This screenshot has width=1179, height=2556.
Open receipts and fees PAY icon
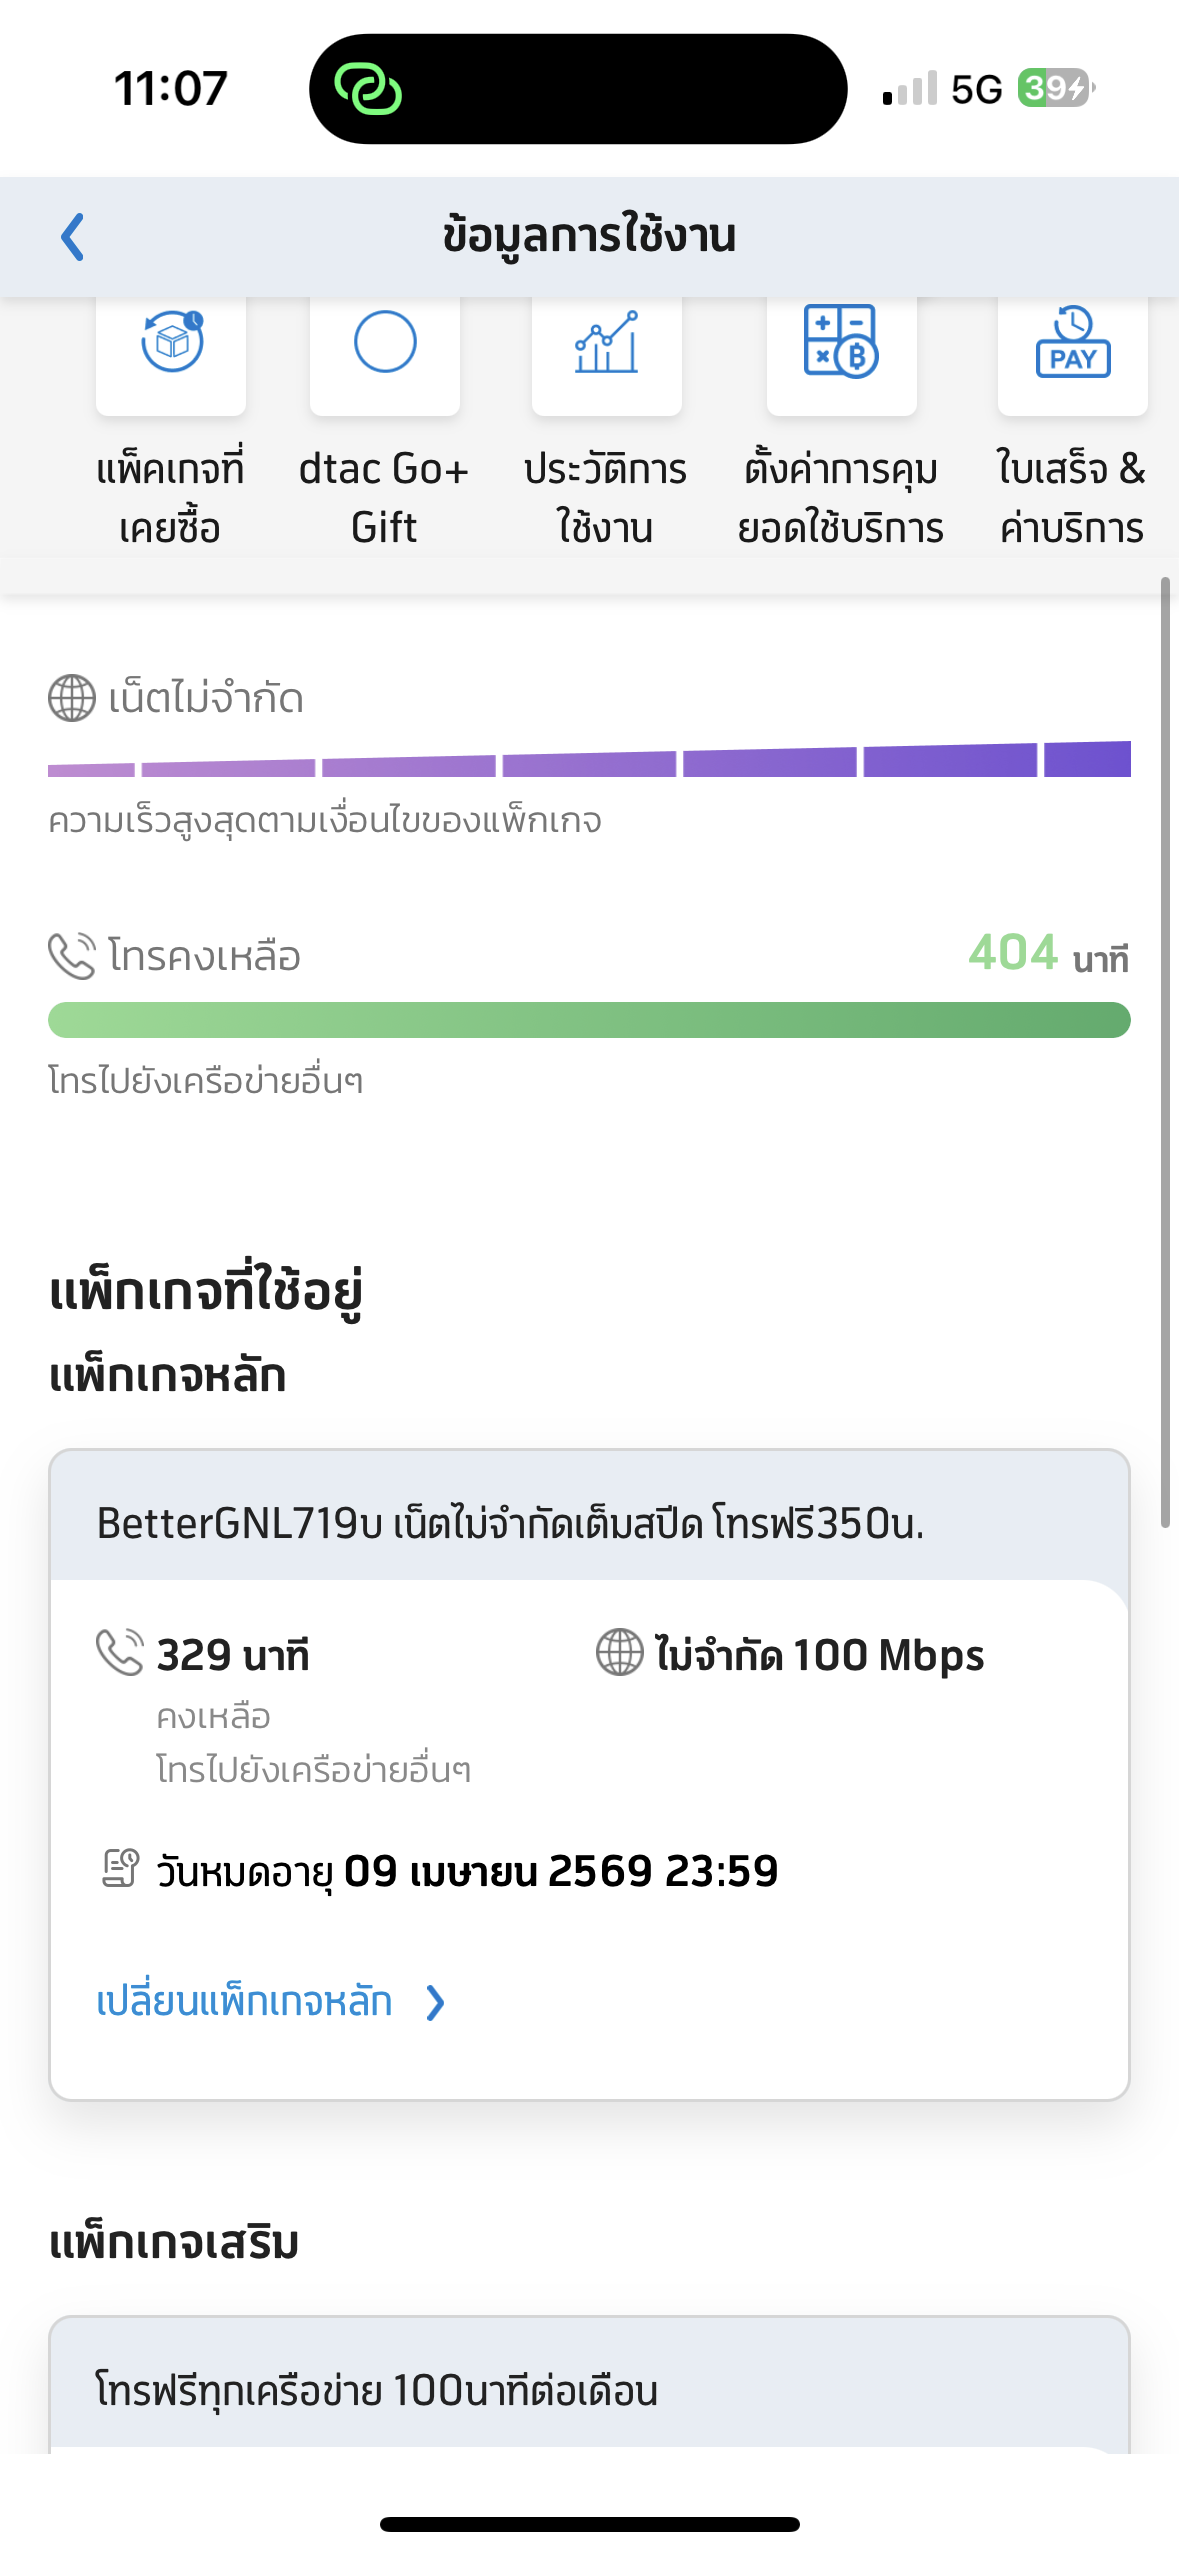coord(1072,344)
